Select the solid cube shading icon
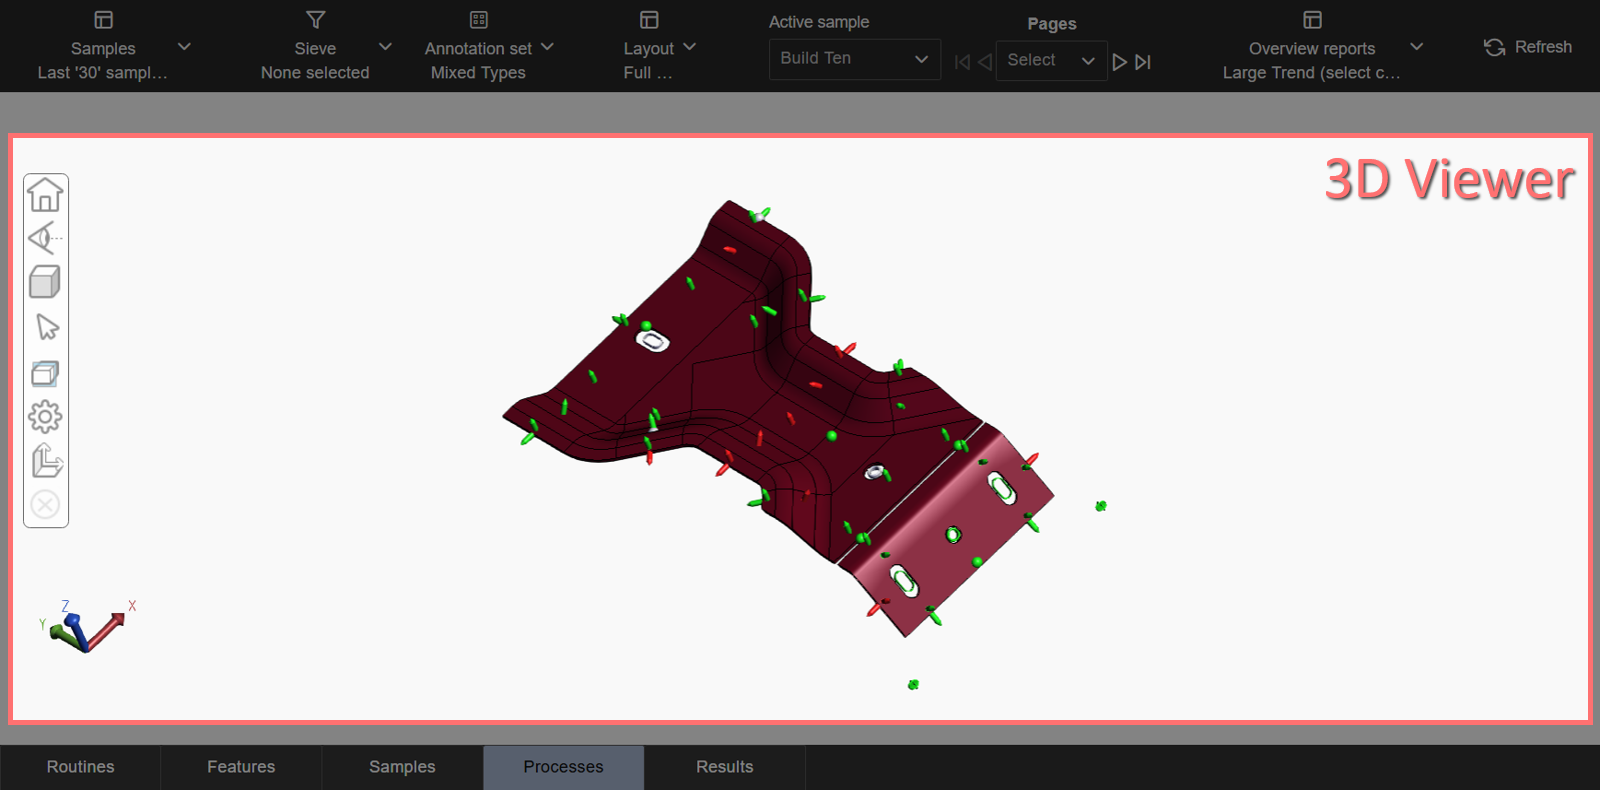The width and height of the screenshot is (1600, 790). (45, 282)
